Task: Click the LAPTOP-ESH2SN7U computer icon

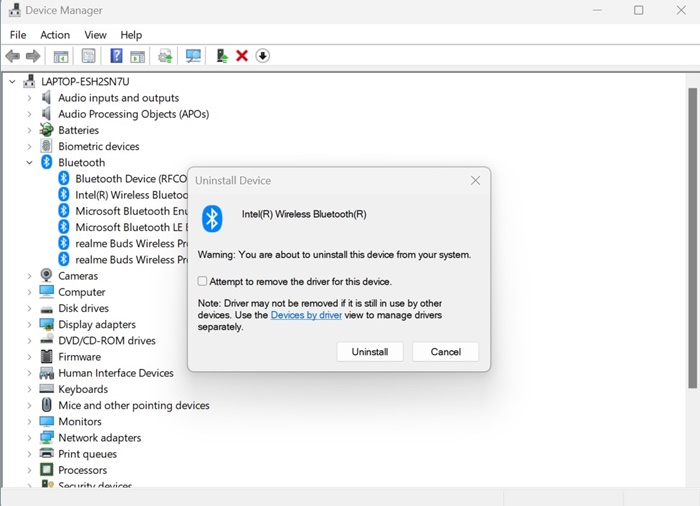Action: pyautogui.click(x=29, y=81)
